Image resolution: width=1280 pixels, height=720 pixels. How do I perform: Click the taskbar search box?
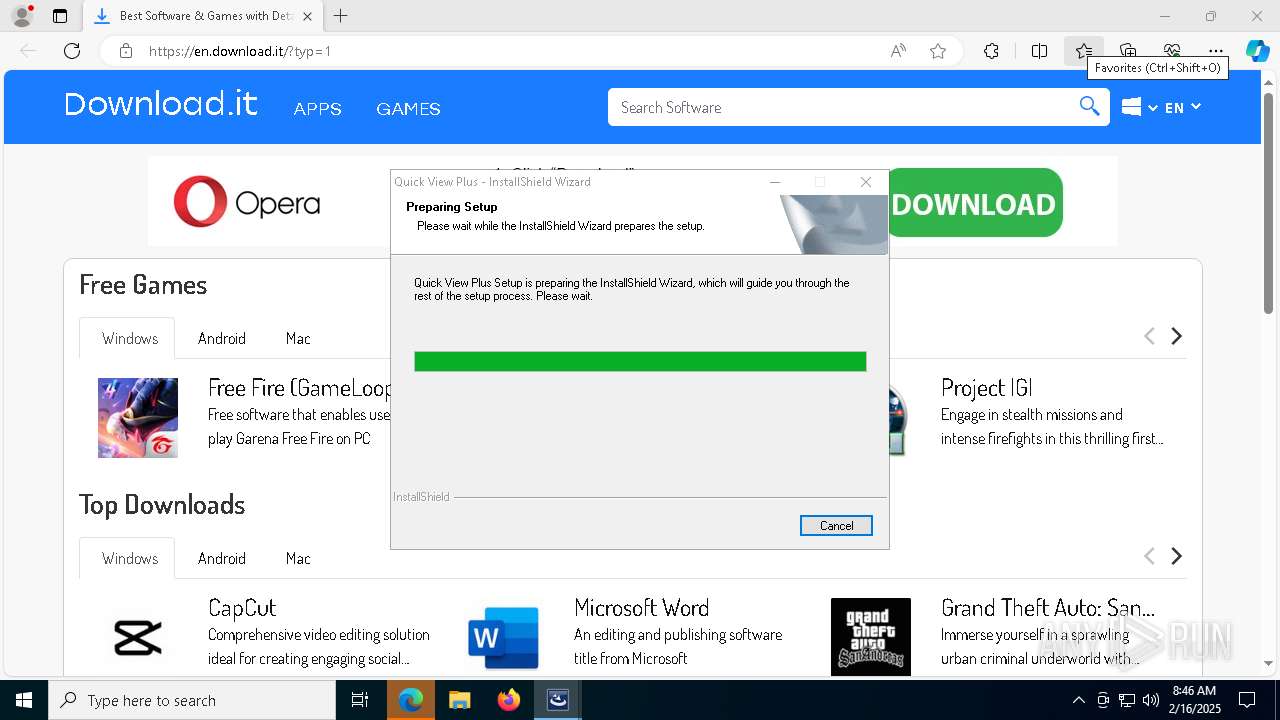point(192,700)
